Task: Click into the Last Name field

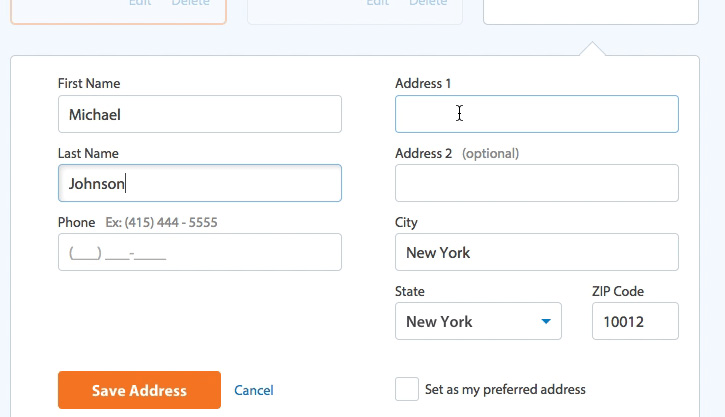Action: pos(200,183)
